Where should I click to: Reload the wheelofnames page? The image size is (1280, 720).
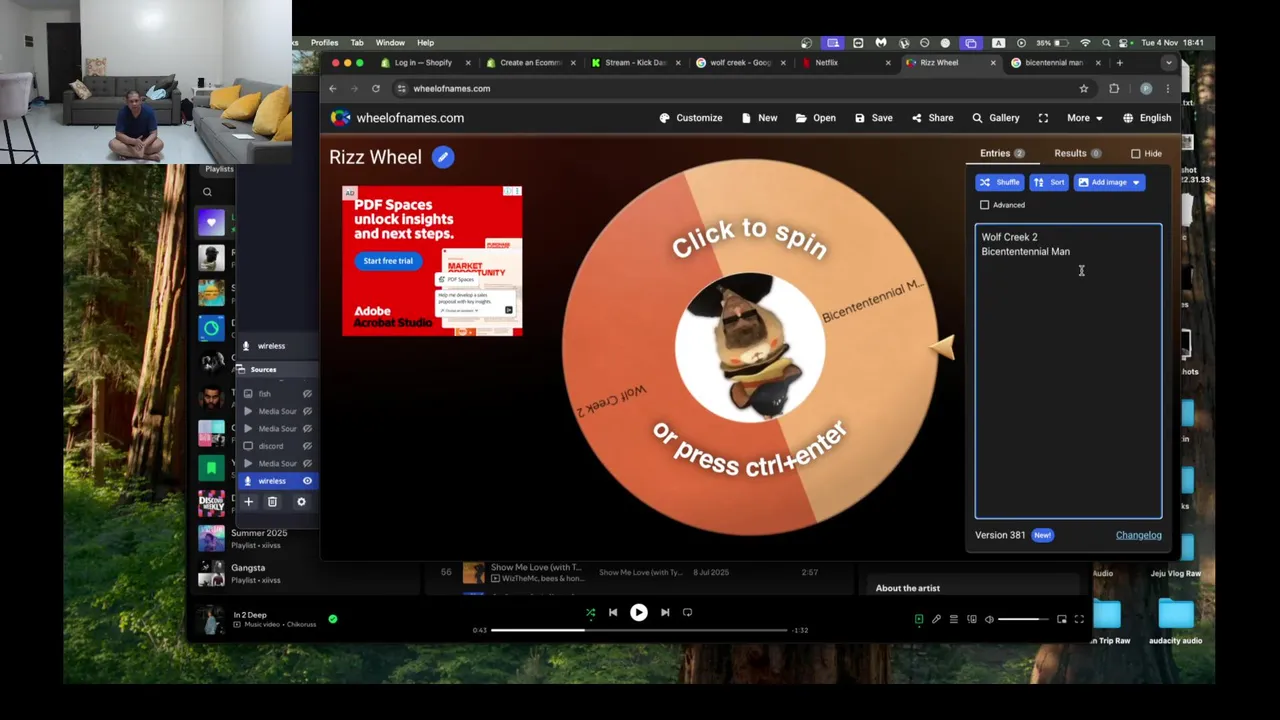tap(375, 88)
